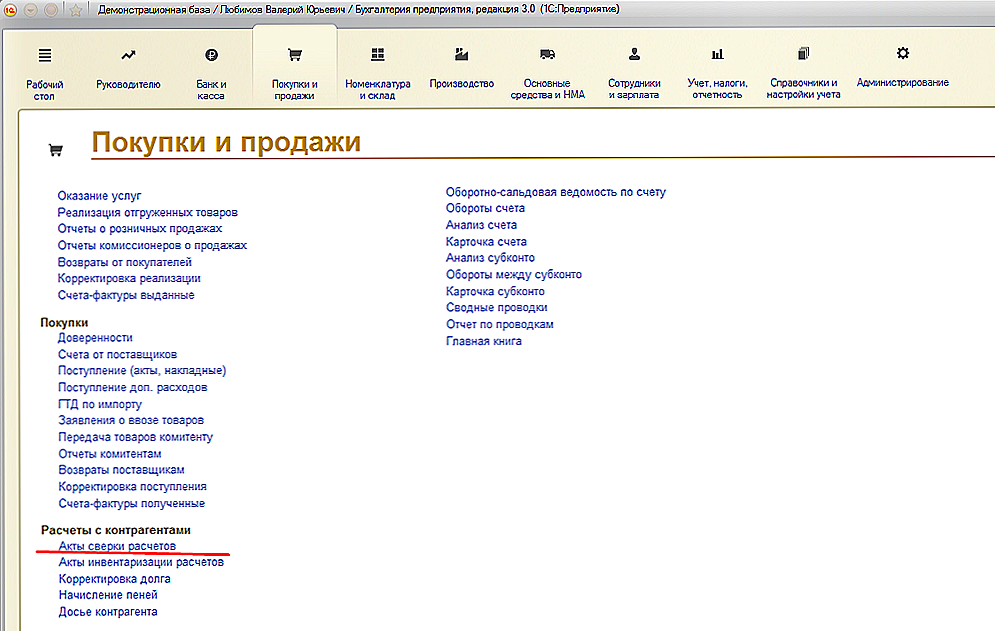Open Анализ счета report
This screenshot has width=995, height=631.
(x=481, y=225)
